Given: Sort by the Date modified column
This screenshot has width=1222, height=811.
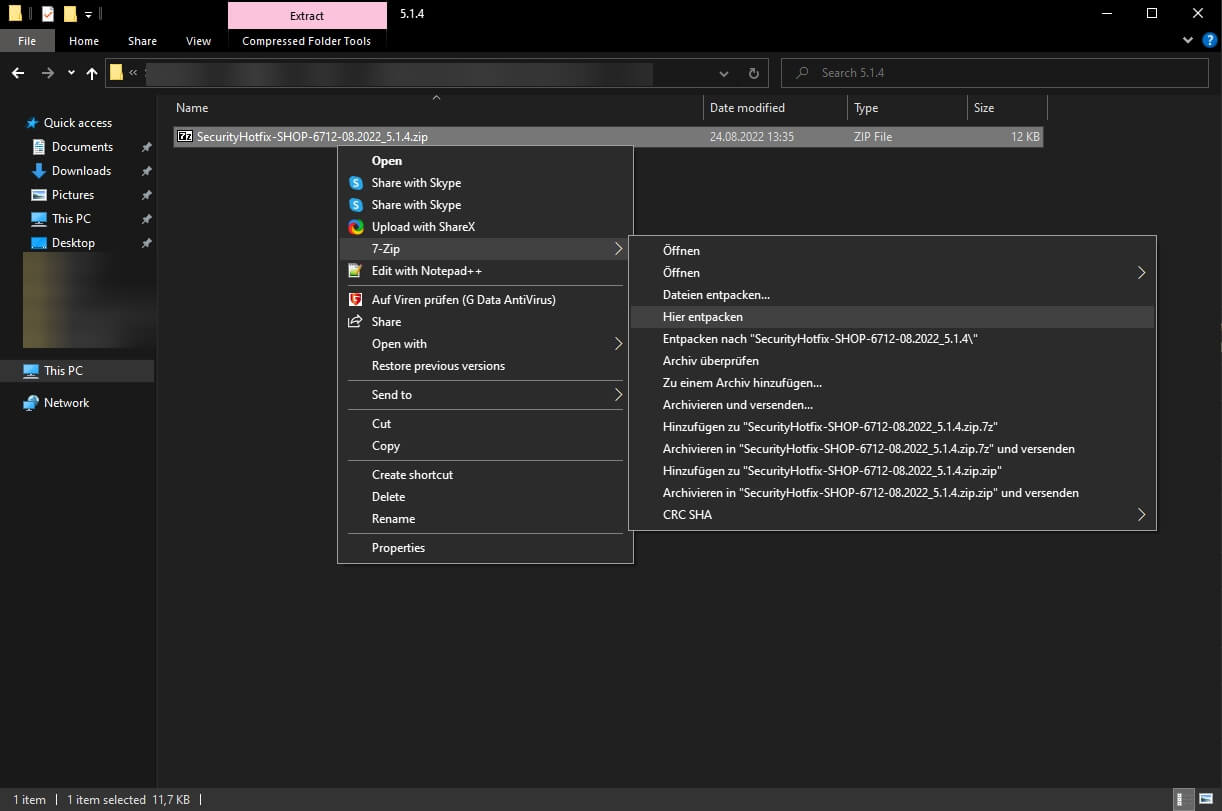Looking at the screenshot, I should click(747, 108).
